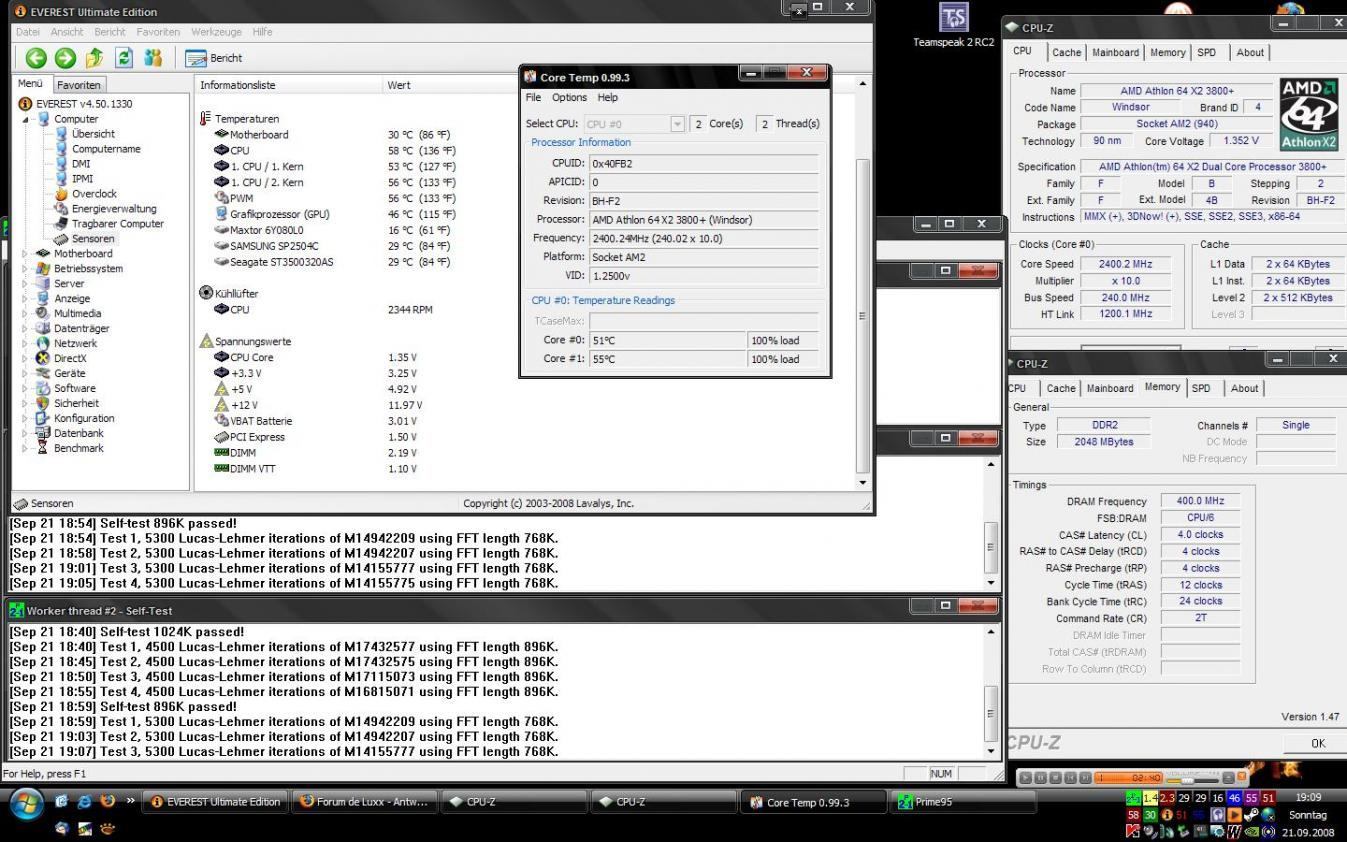Open the EVEREST users toolbar icon
Viewport: 1347px width, 842px height.
point(153,58)
